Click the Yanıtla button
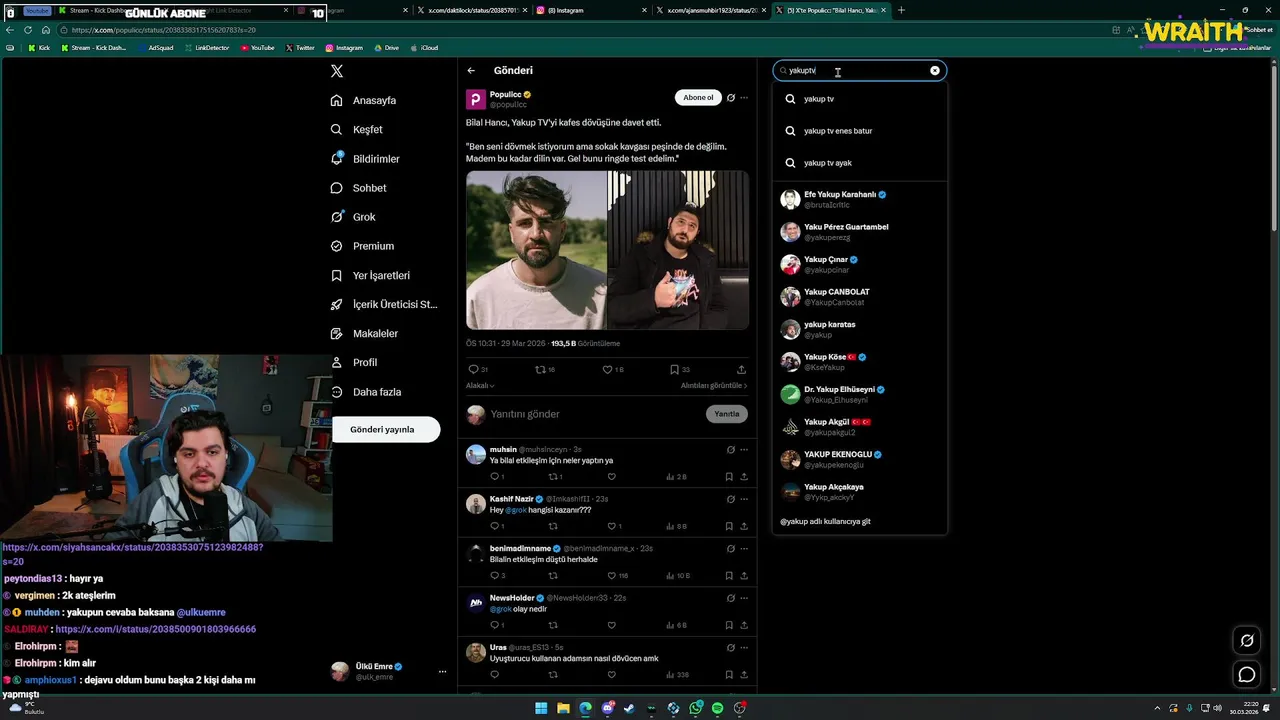The width and height of the screenshot is (1280, 720). pos(727,414)
